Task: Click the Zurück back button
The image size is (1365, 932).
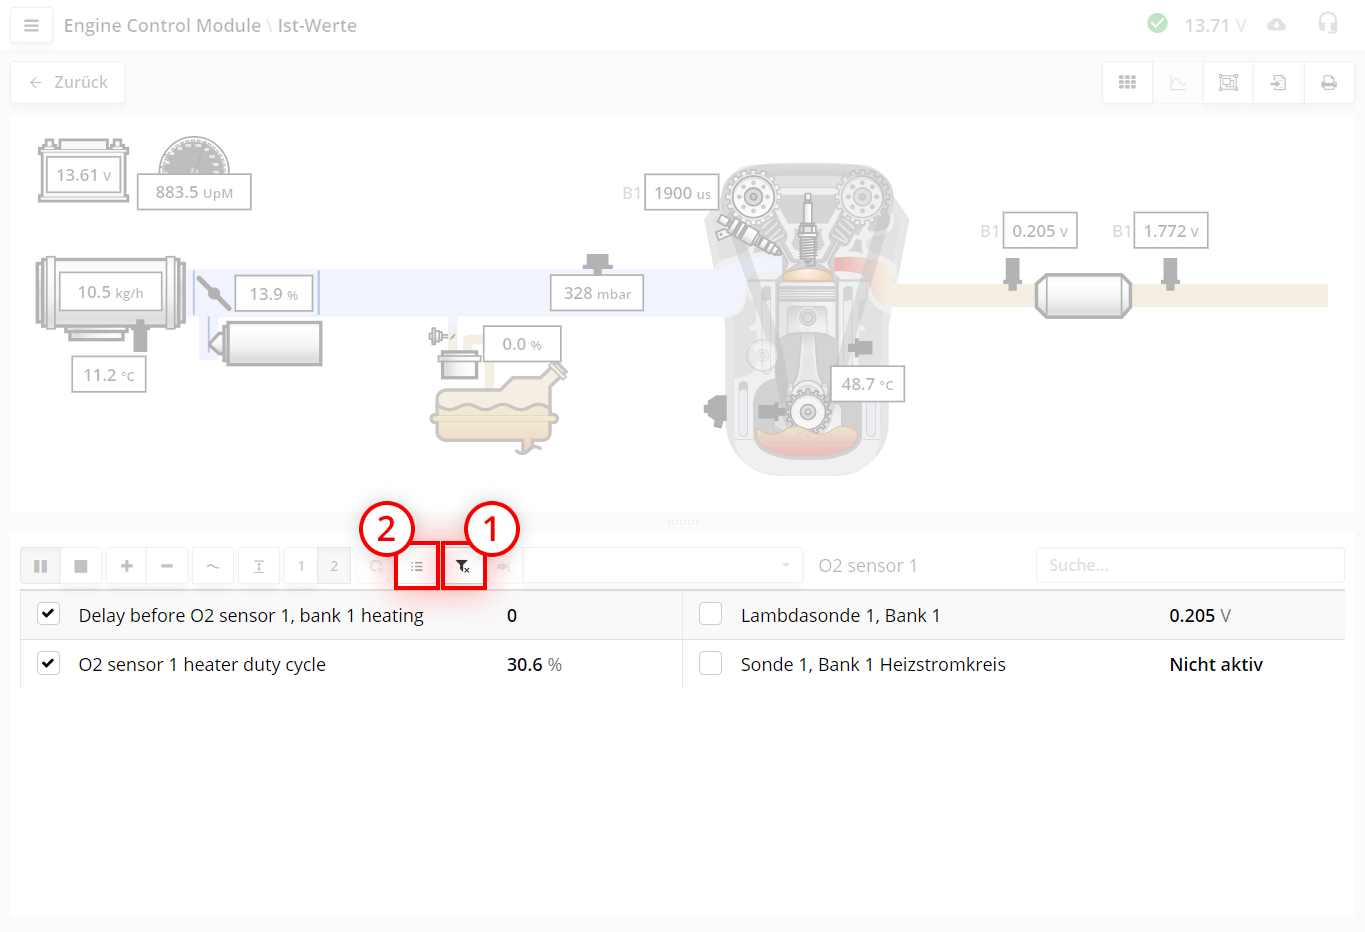Action: [x=68, y=82]
